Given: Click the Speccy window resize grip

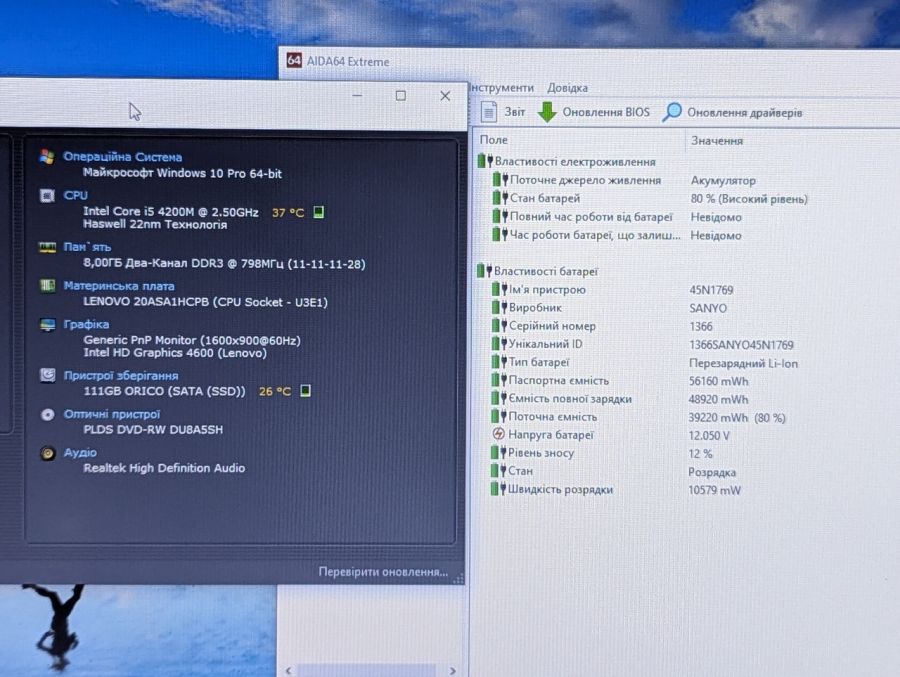Looking at the screenshot, I should click(458, 578).
